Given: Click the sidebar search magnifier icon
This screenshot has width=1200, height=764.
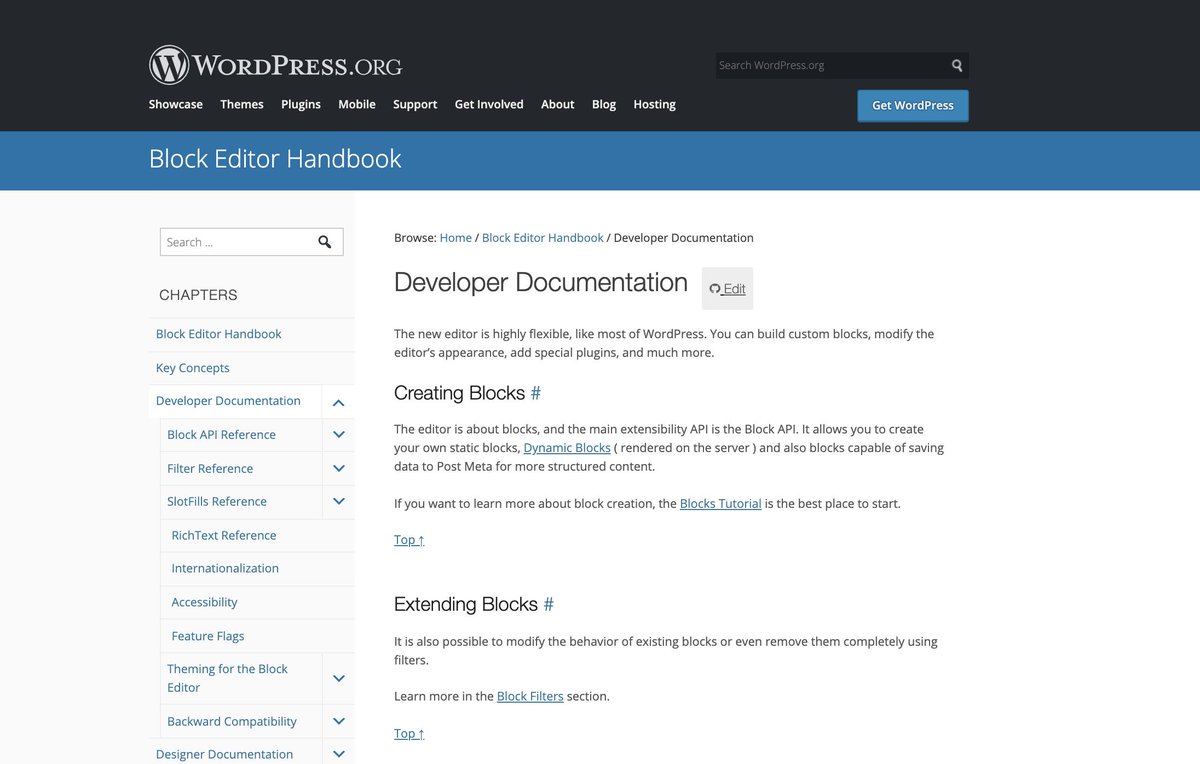Looking at the screenshot, I should [324, 241].
